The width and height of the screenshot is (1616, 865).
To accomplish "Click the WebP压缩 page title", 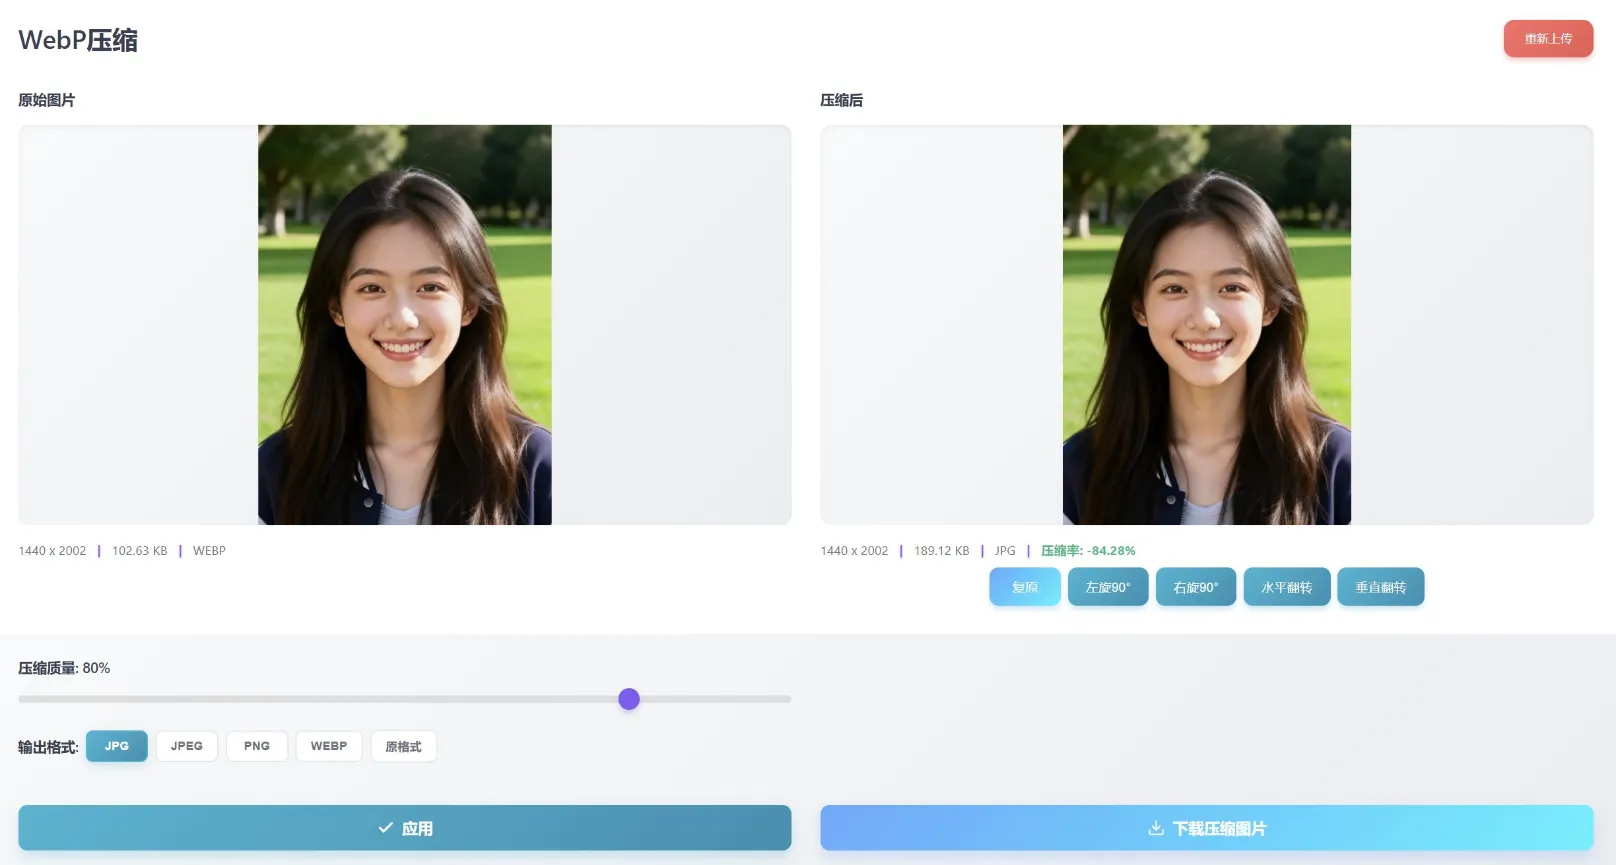I will [78, 40].
